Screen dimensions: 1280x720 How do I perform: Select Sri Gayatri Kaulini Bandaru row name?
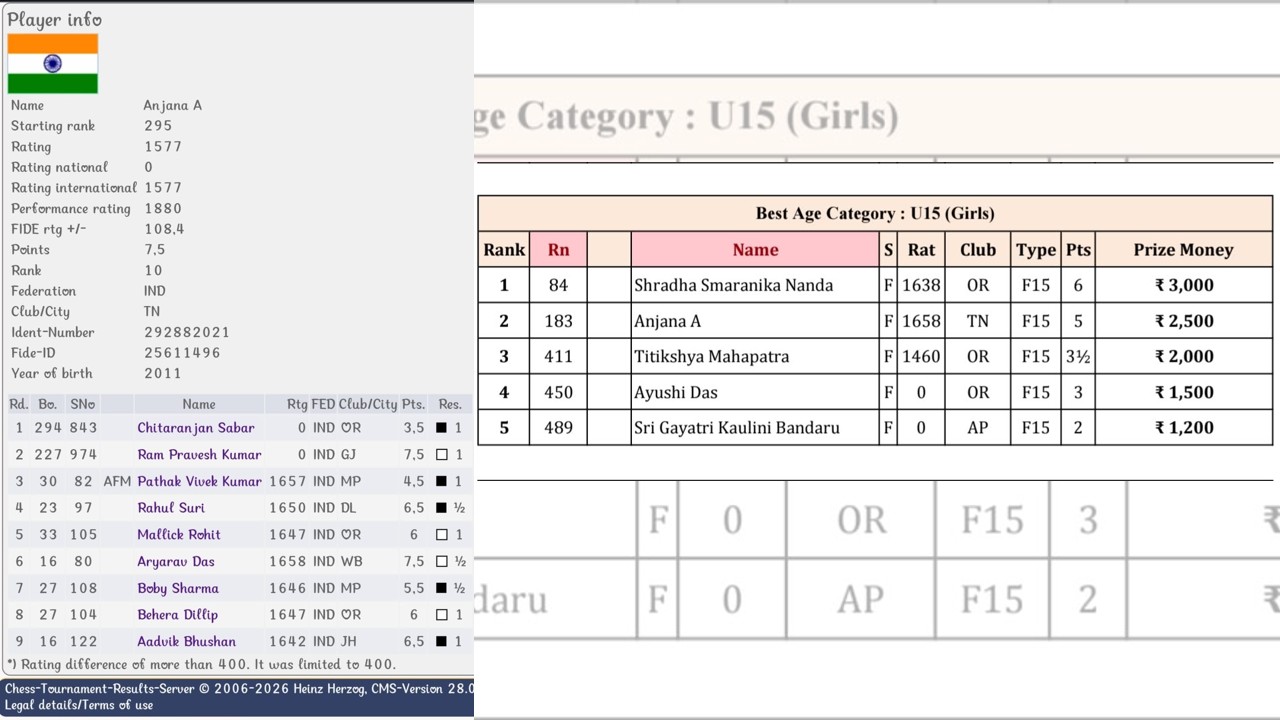[737, 427]
